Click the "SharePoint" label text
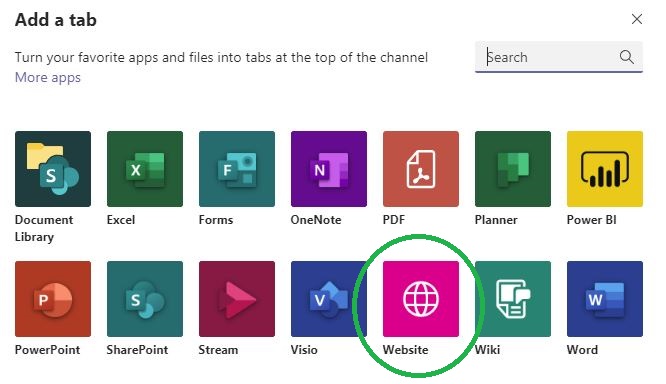This screenshot has height=384, width=666. (x=137, y=350)
